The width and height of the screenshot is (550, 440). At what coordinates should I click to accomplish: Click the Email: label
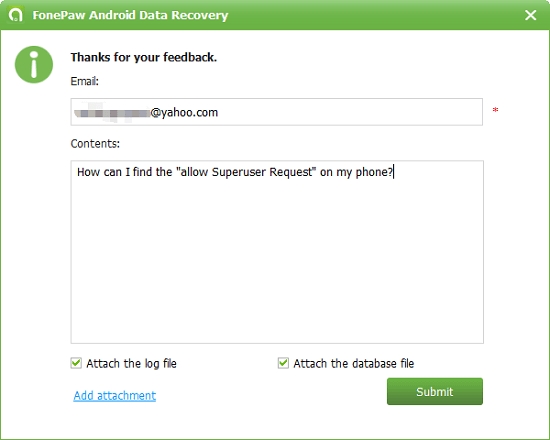pos(85,81)
